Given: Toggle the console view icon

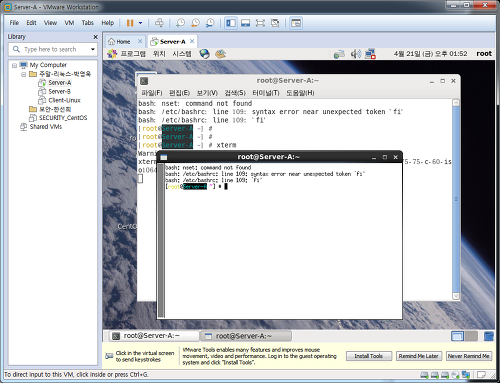Looking at the screenshot, I should point(296,23).
